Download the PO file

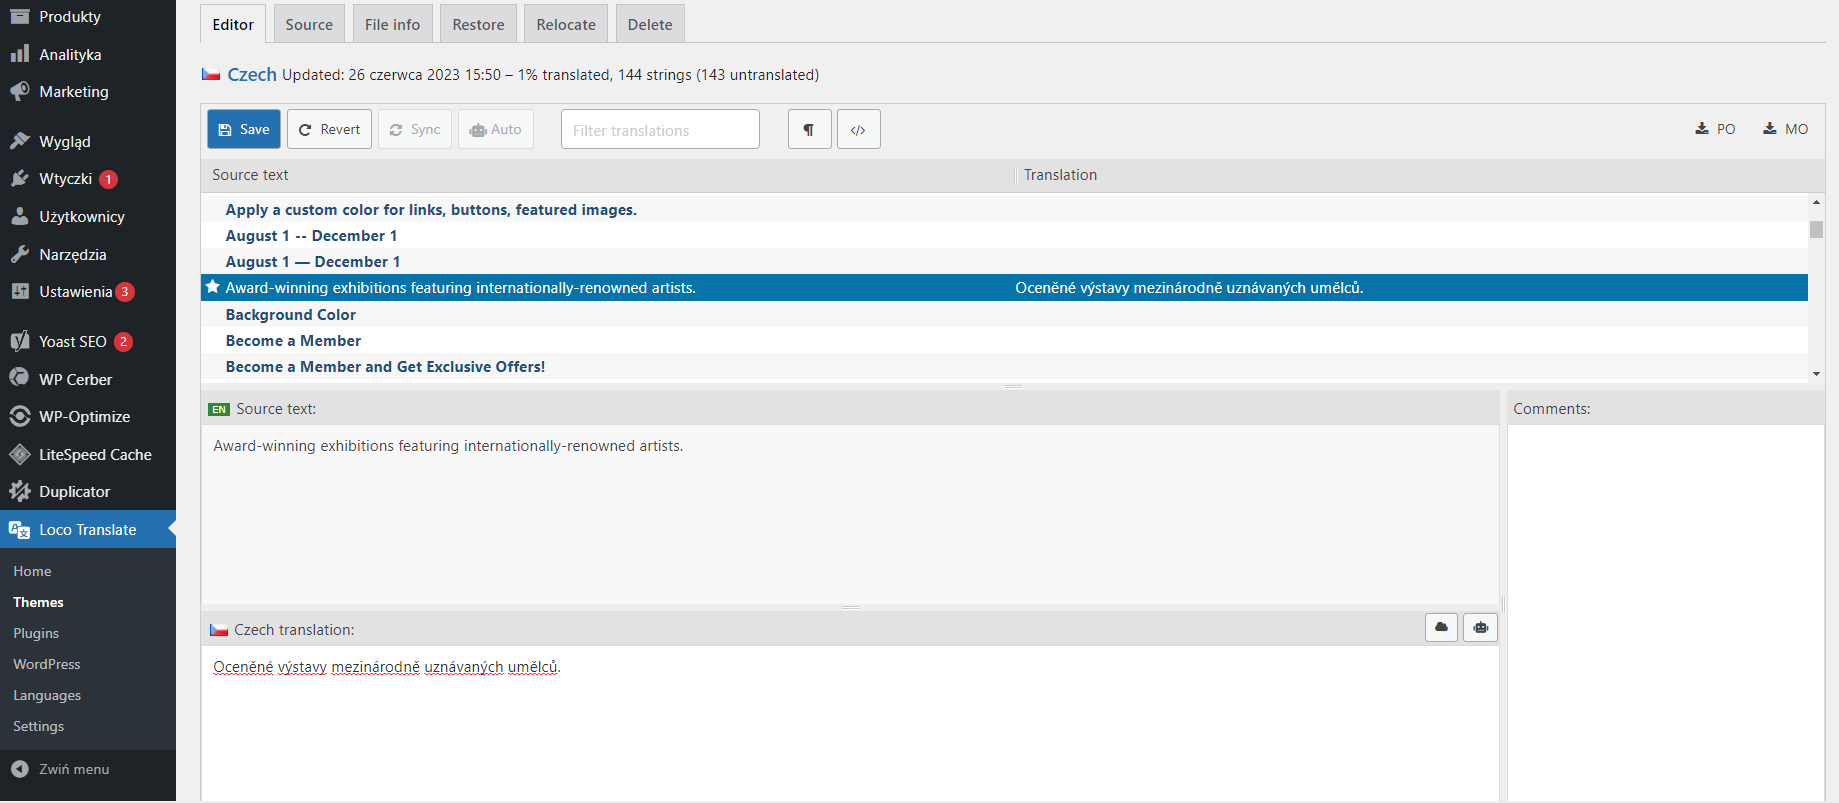tap(1715, 129)
